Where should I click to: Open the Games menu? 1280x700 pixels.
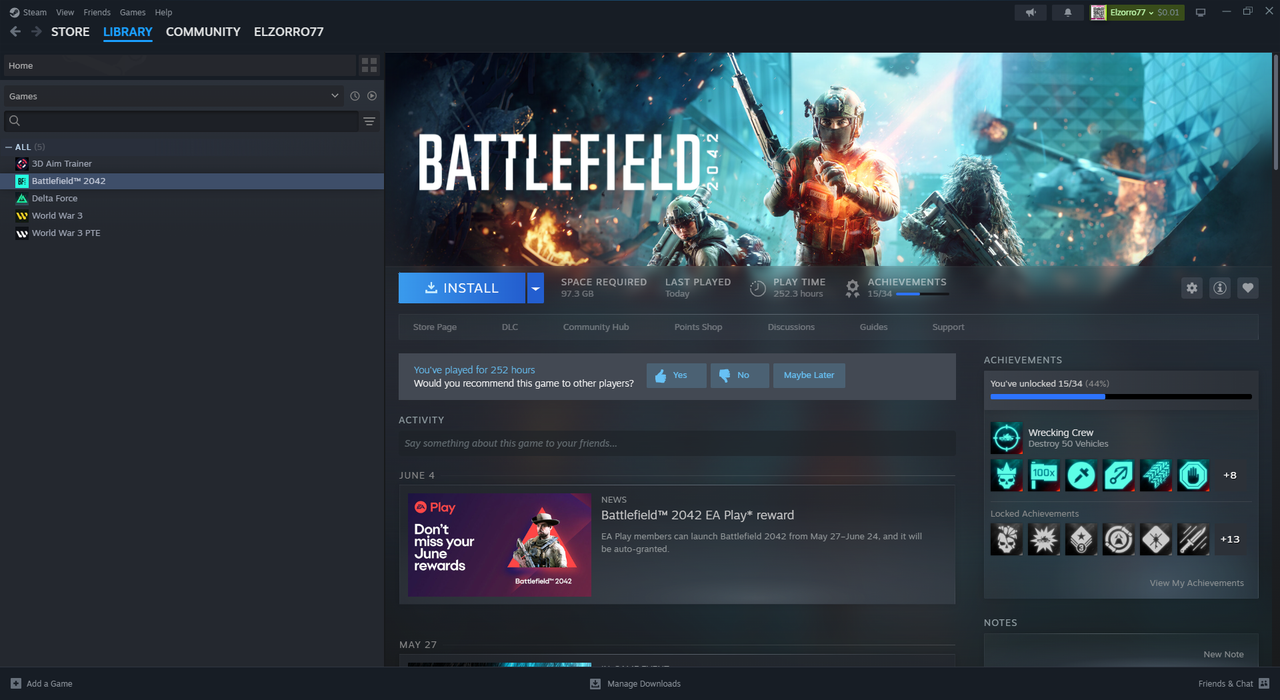coord(132,12)
